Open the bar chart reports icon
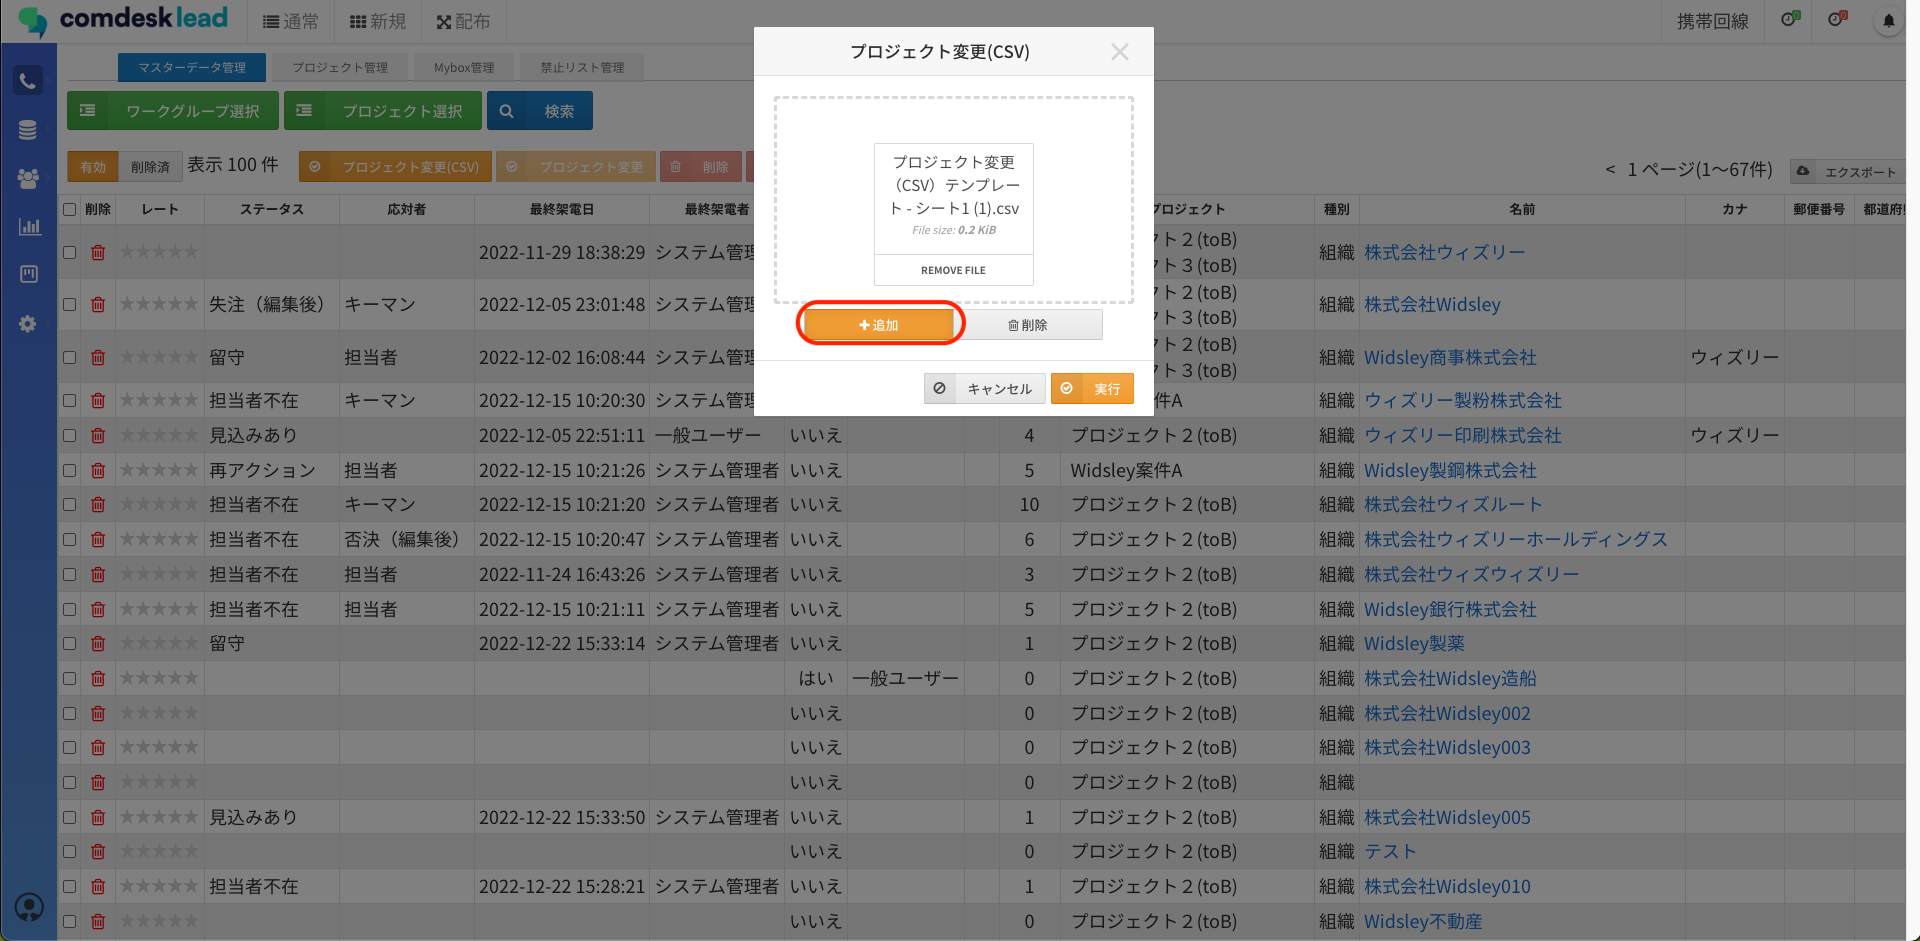The image size is (1920, 941). tap(29, 226)
